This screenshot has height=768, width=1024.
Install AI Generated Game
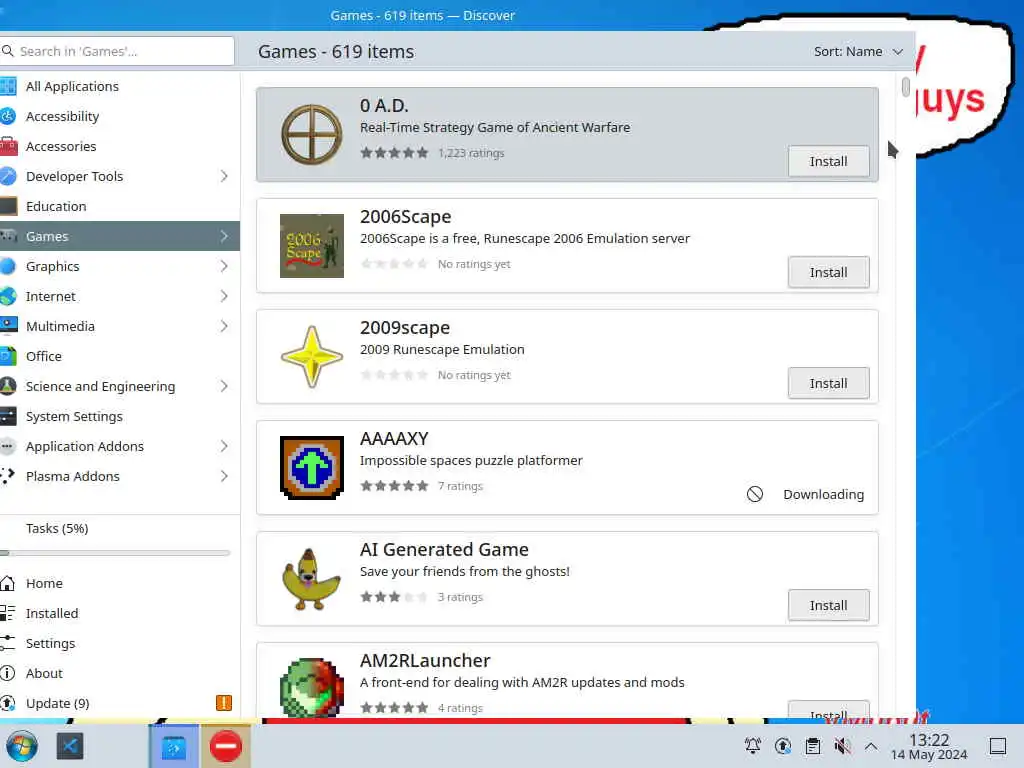click(828, 605)
